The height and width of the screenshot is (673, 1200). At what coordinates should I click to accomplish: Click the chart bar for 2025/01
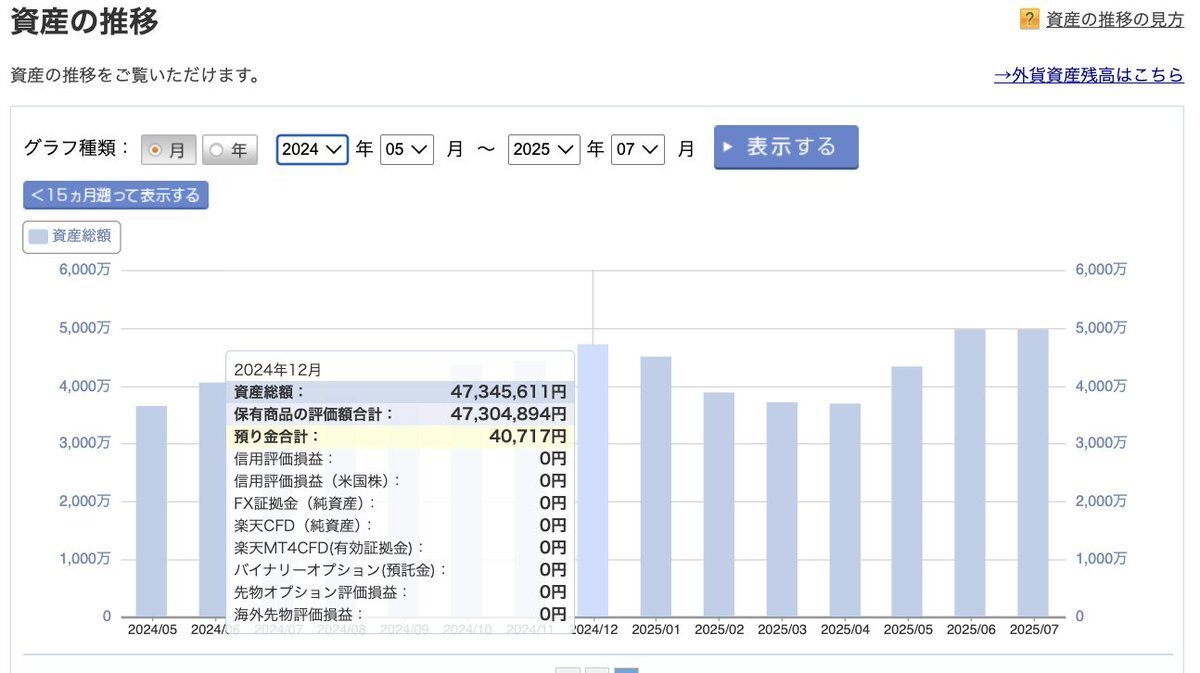click(x=656, y=487)
